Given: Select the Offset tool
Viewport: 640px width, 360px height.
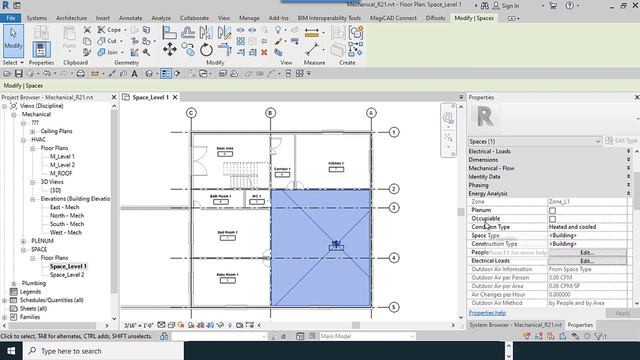Looking at the screenshot, I should [x=188, y=33].
